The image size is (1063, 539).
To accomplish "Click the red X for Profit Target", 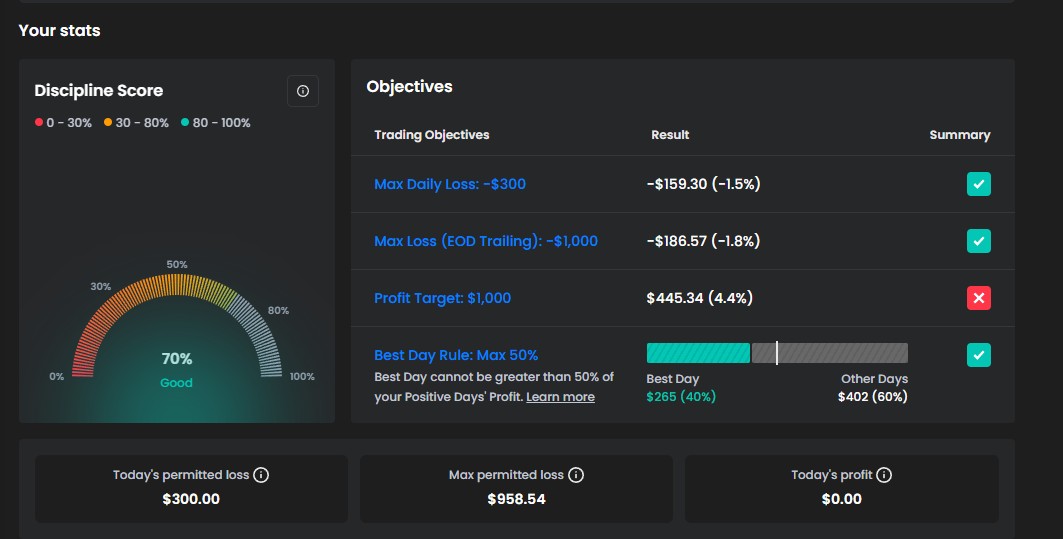I will pos(978,298).
